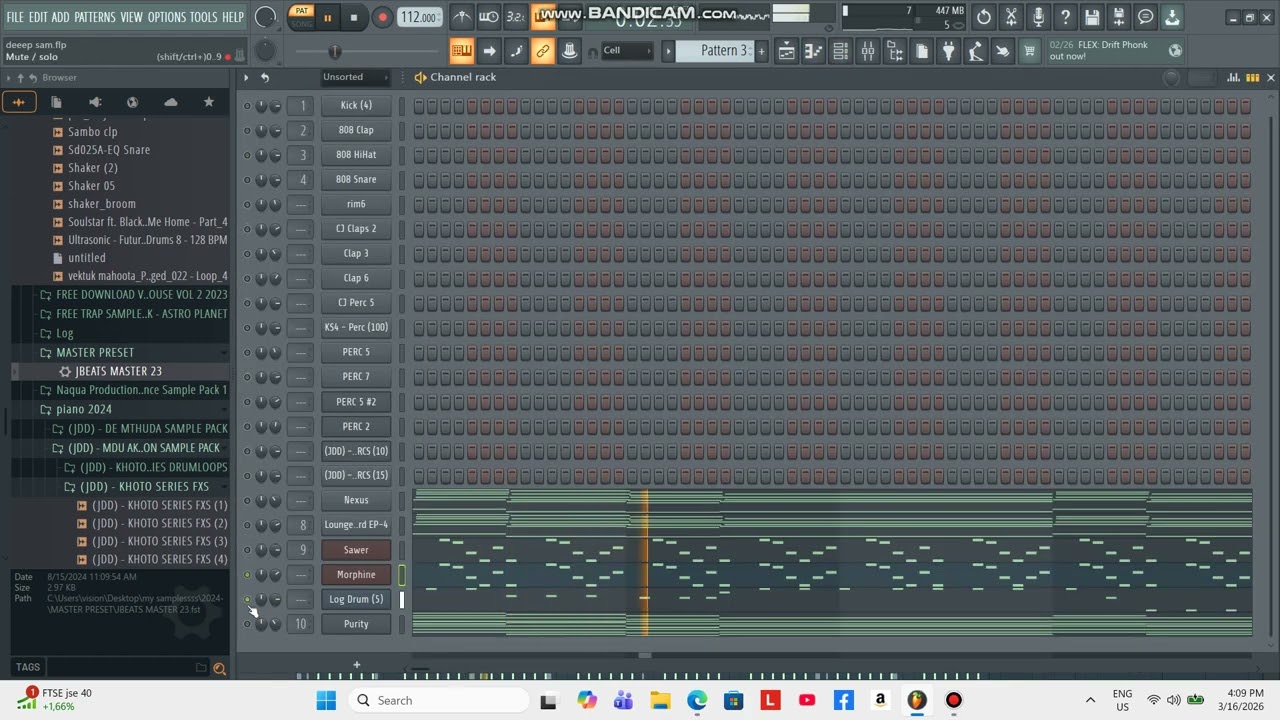Click the Lounge..rd EP-4 channel button
This screenshot has height=720, width=1280.
tap(356, 525)
